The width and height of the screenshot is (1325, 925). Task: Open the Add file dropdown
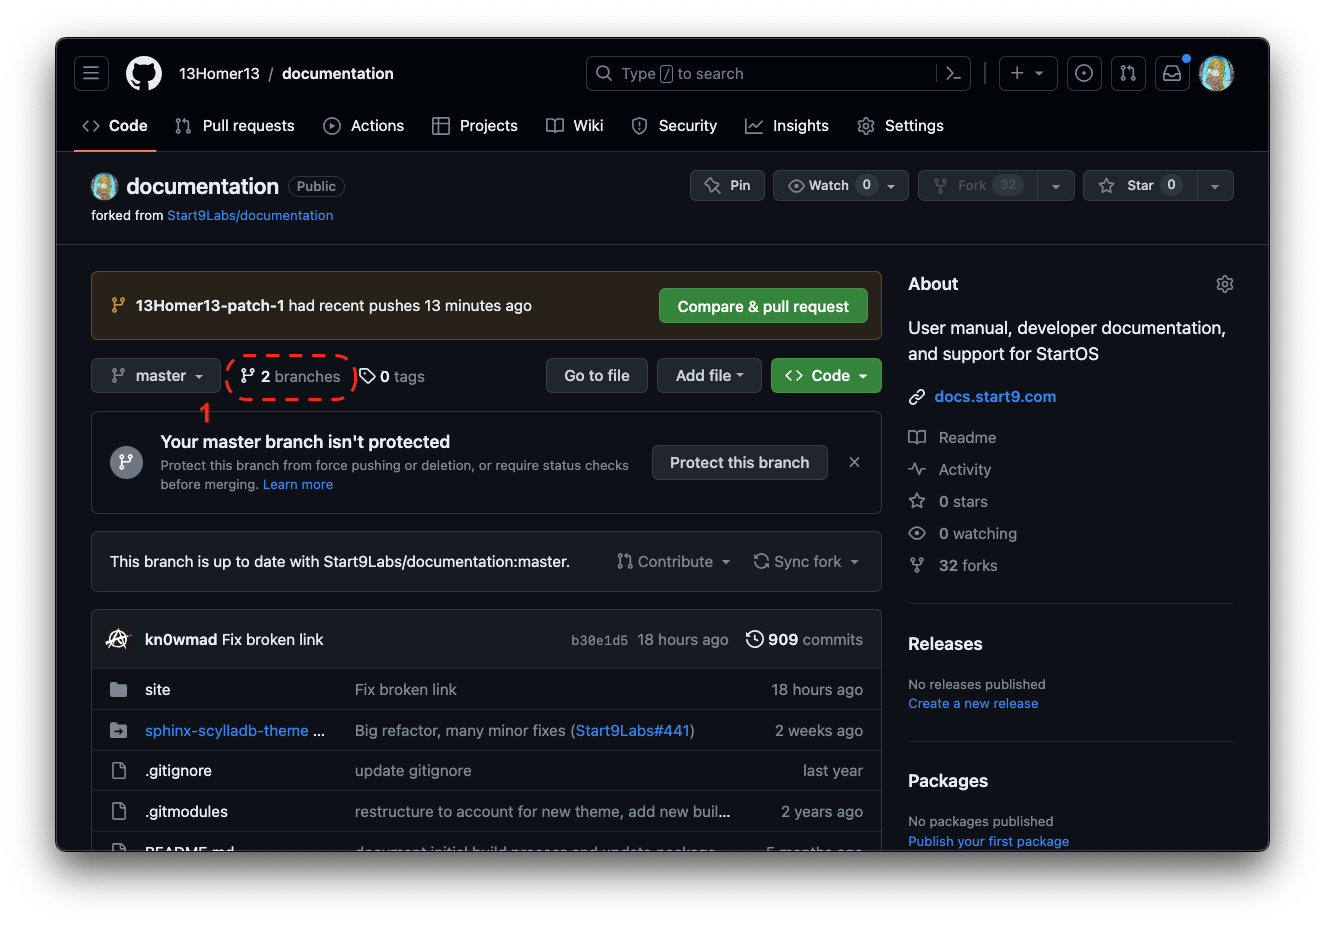coord(709,375)
